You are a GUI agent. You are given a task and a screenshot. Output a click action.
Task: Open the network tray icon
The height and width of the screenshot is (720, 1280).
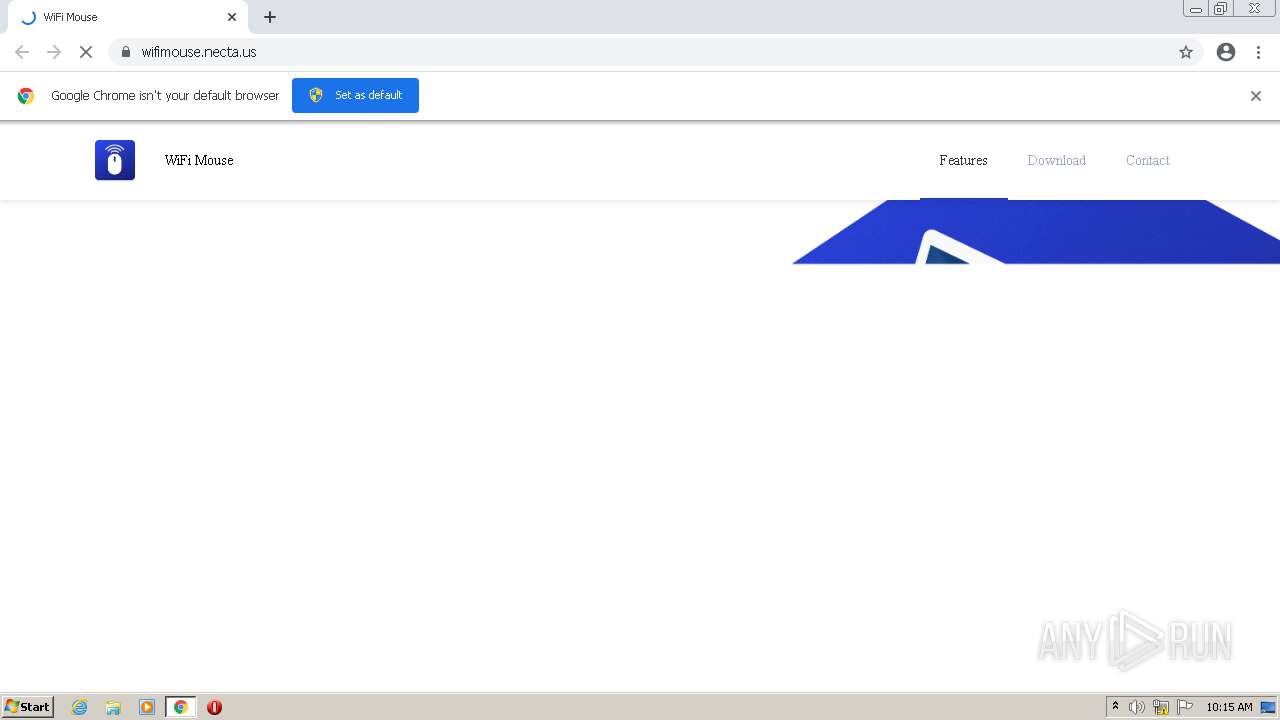pyautogui.click(x=1161, y=707)
